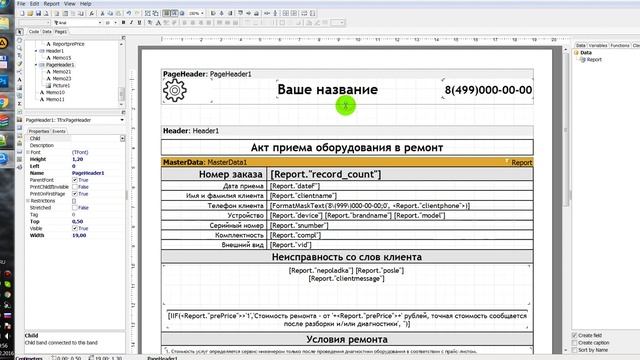Viewport: 640px width, 360px height.
Task: Switch to the Data tab beside Code
Action: [x=47, y=31]
